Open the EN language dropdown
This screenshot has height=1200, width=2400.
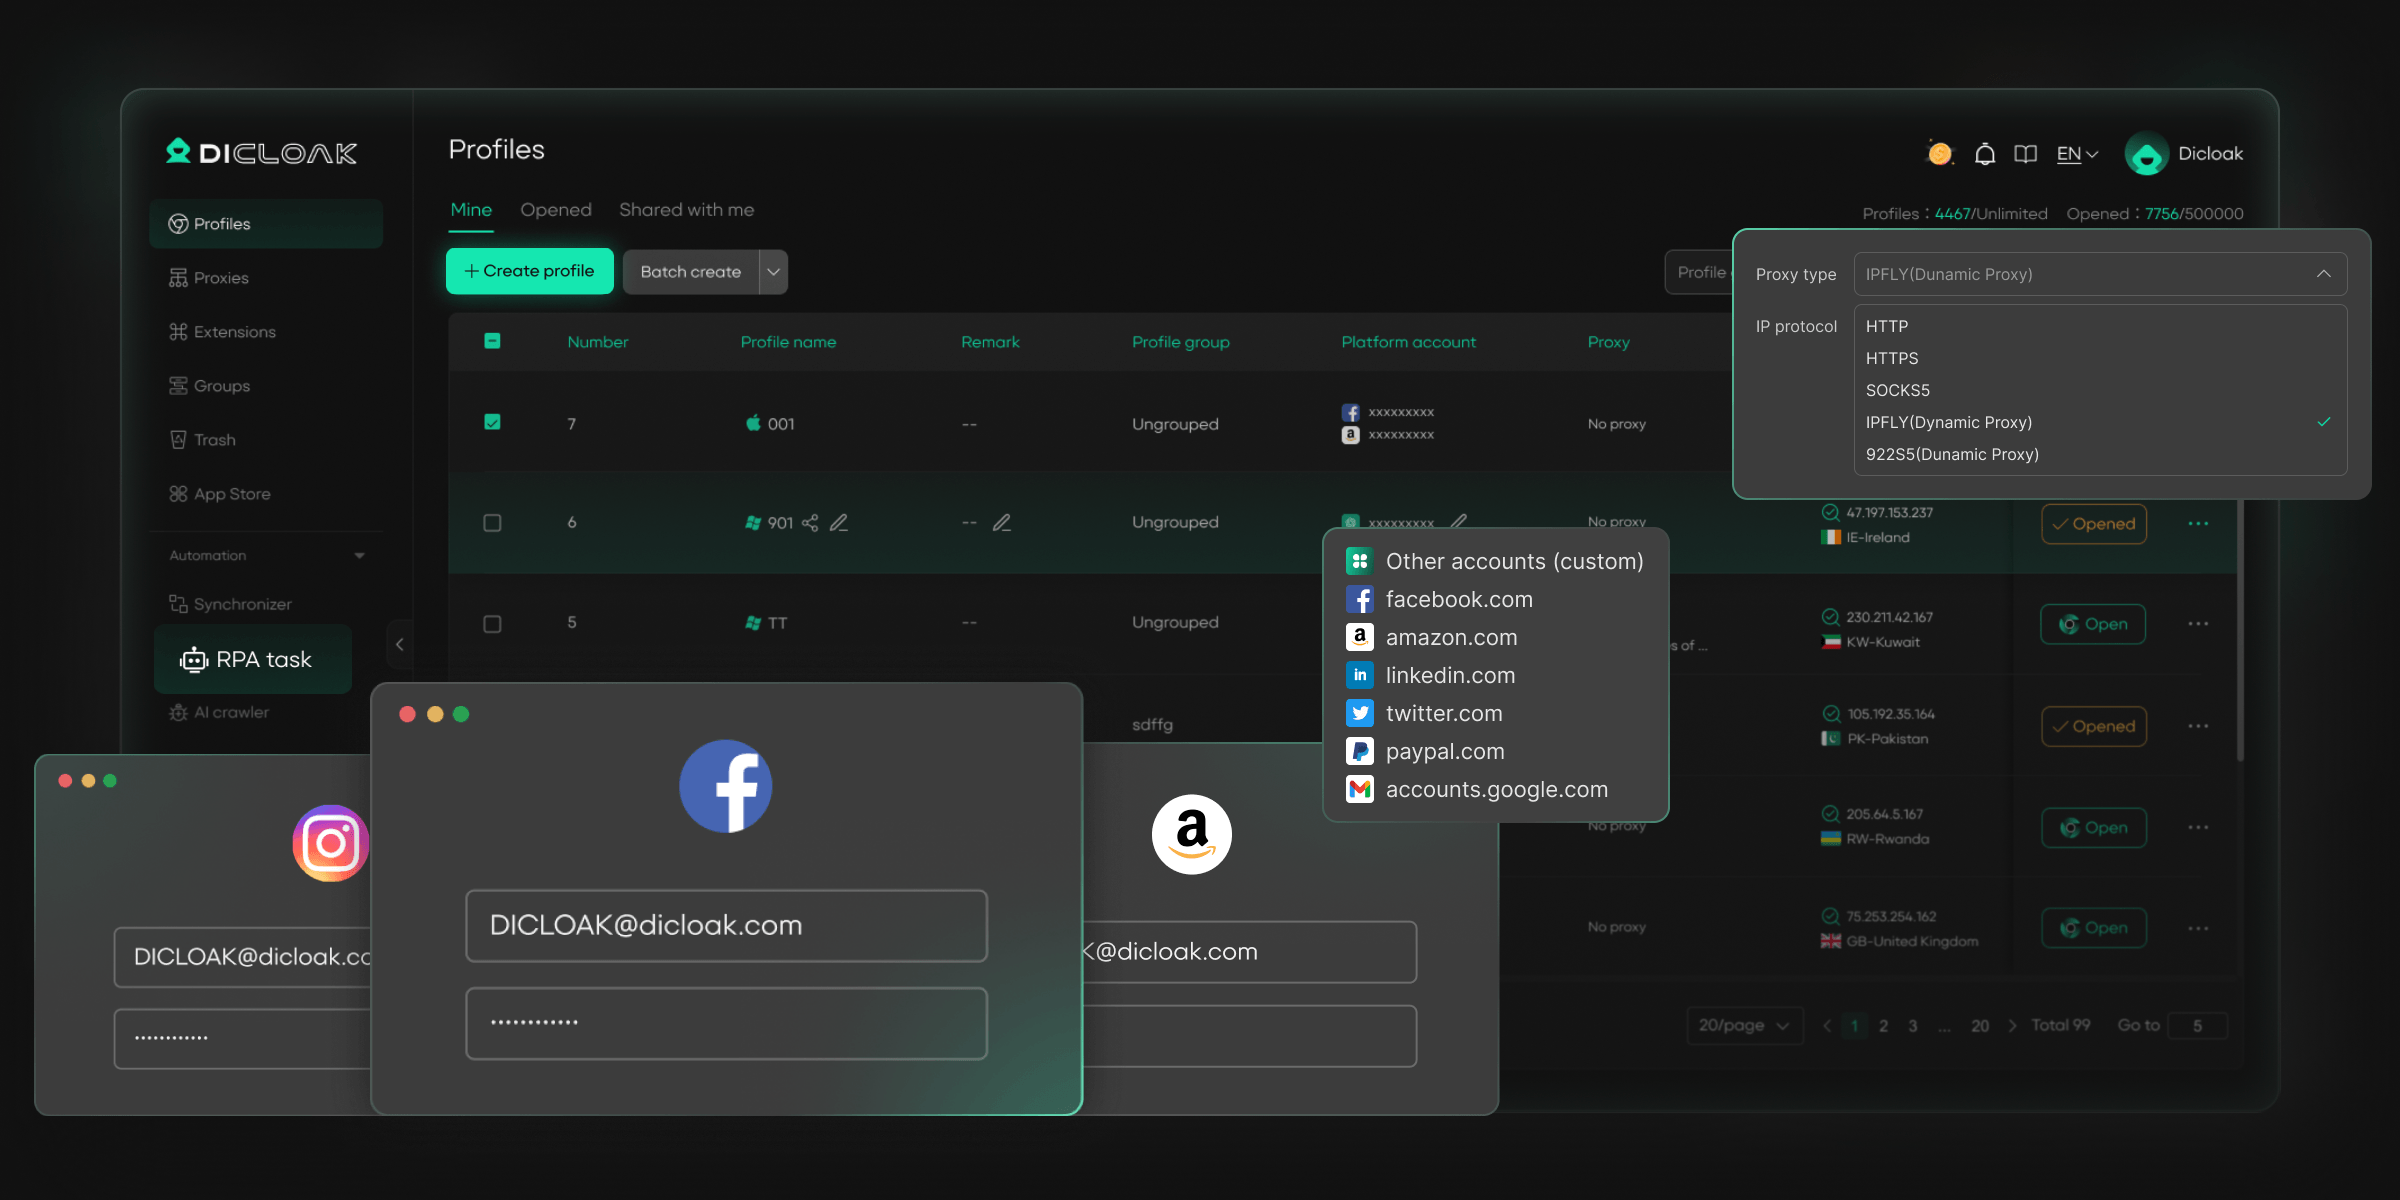click(2075, 153)
